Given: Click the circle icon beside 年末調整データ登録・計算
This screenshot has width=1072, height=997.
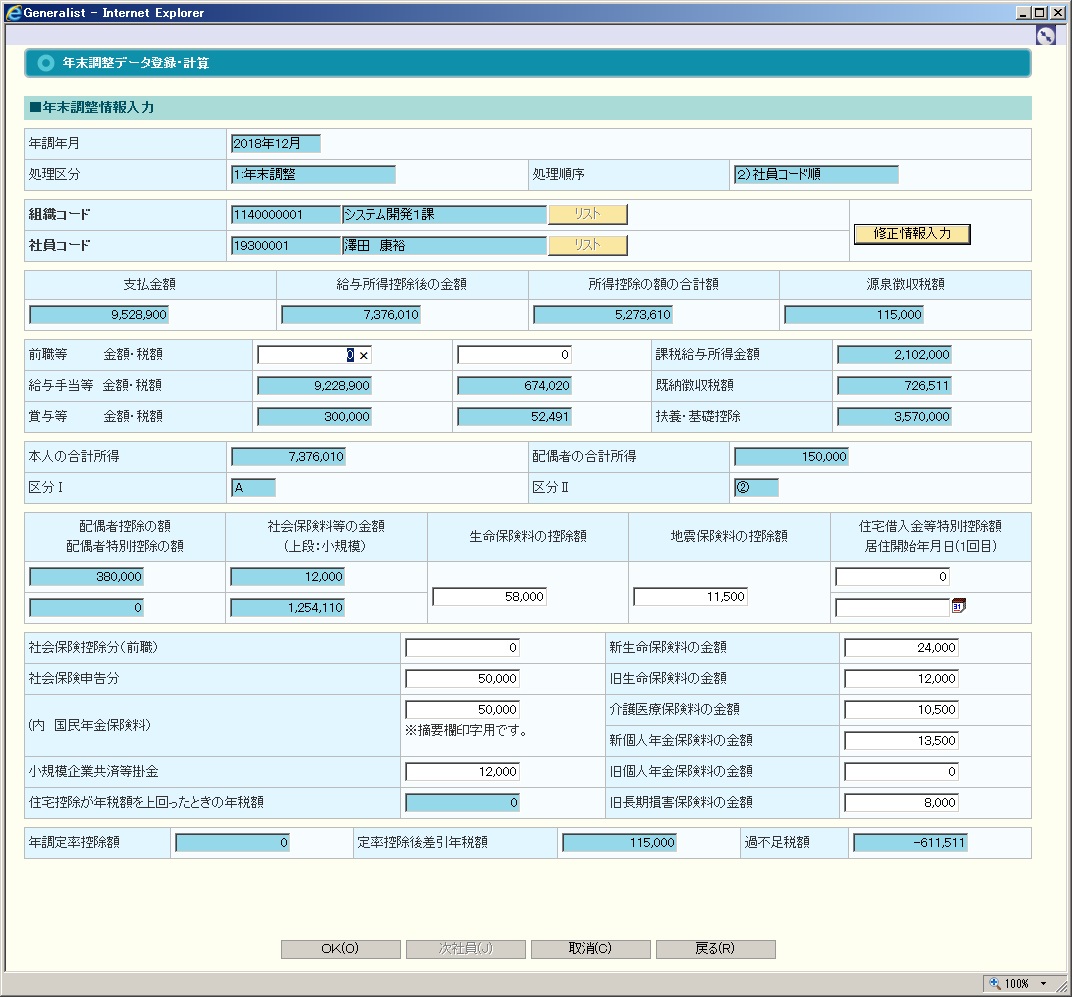Looking at the screenshot, I should pyautogui.click(x=45, y=63).
